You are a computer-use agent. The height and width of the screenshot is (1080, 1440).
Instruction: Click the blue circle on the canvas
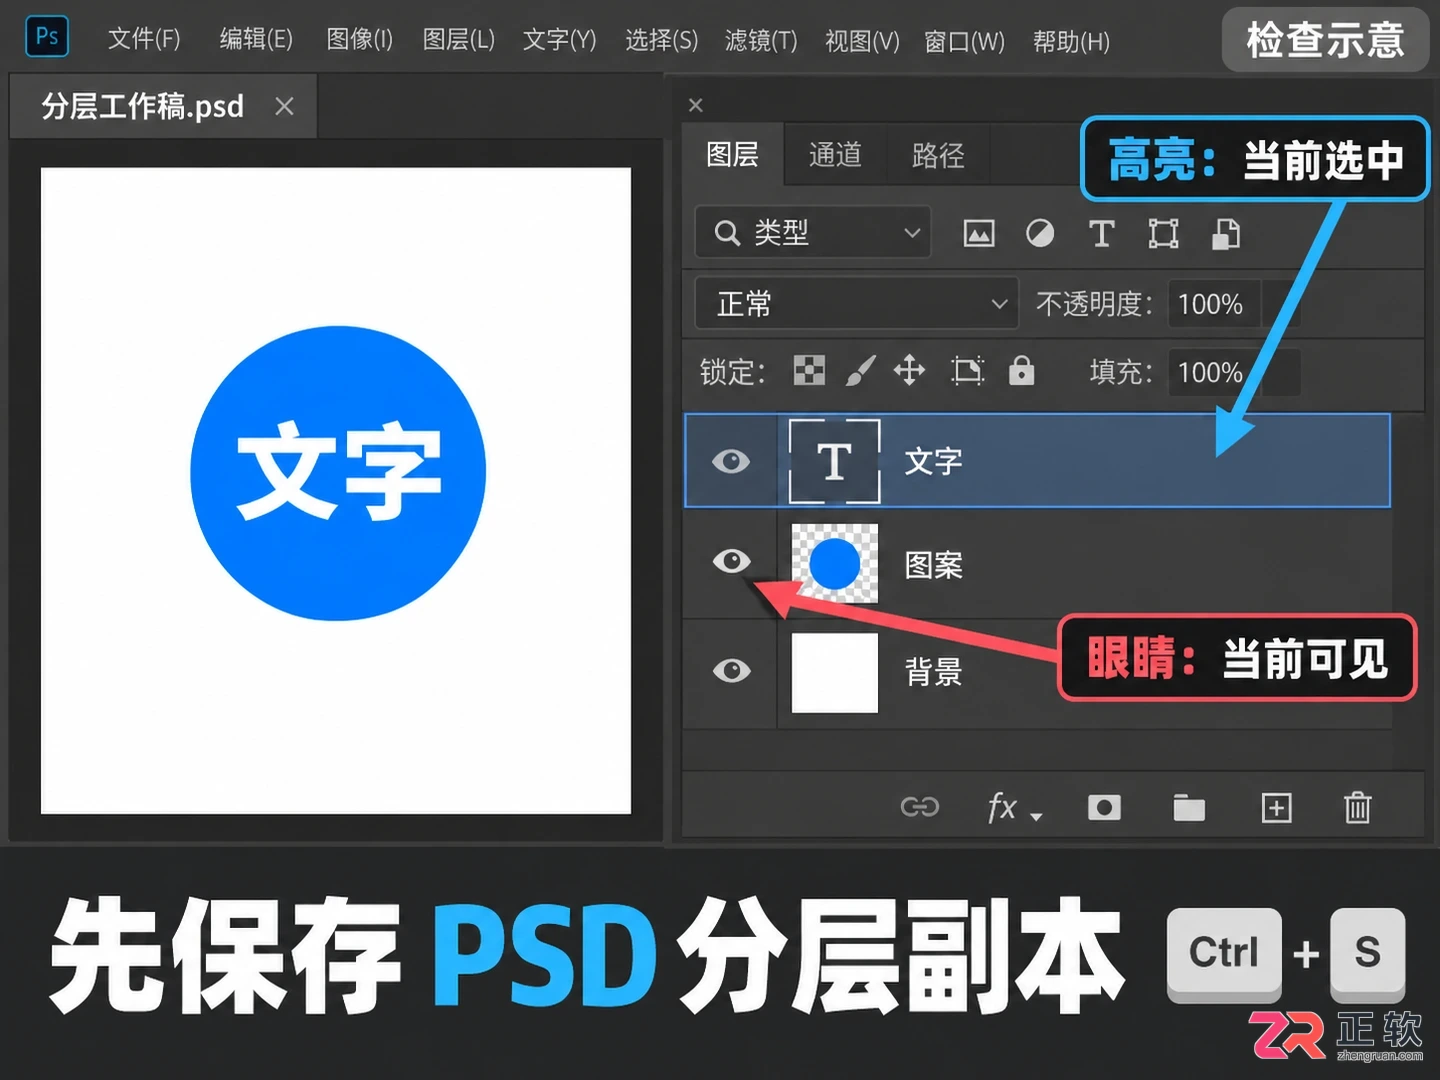click(x=338, y=473)
